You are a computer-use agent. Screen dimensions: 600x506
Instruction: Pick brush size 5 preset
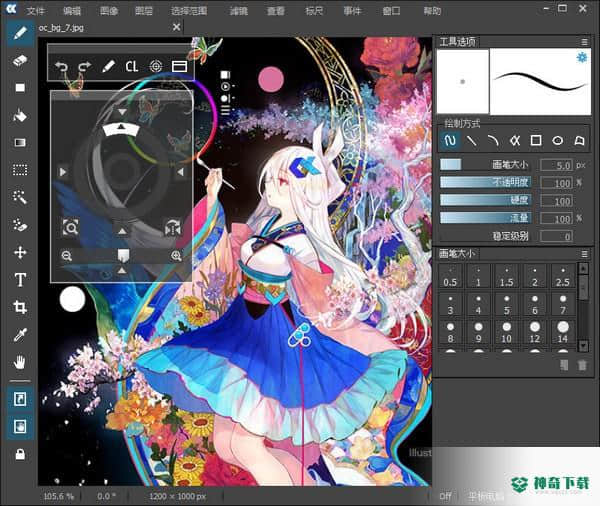tap(507, 305)
